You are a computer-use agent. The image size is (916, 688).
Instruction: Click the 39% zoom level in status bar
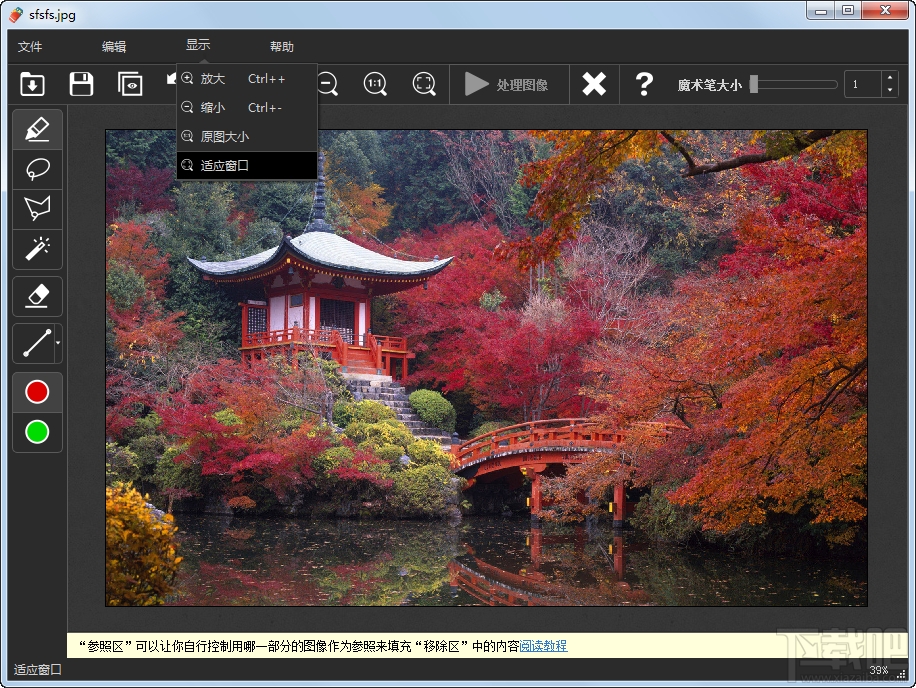878,670
